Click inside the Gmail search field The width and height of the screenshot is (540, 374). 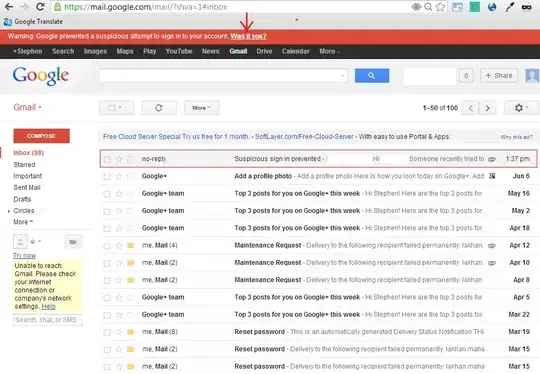(x=224, y=75)
